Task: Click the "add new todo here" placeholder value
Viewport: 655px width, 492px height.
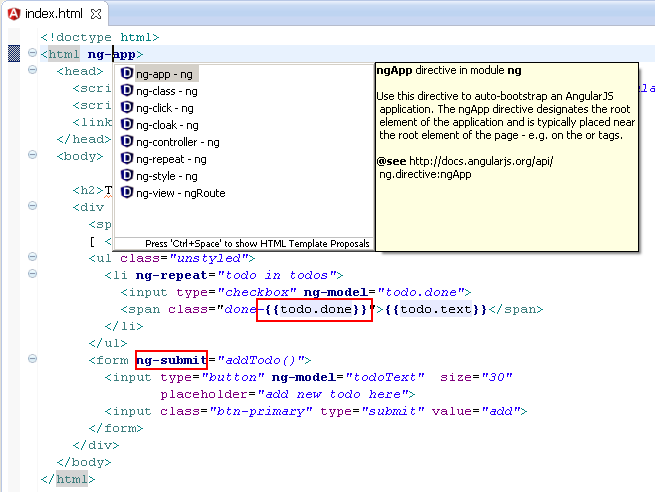Action: click(x=333, y=394)
